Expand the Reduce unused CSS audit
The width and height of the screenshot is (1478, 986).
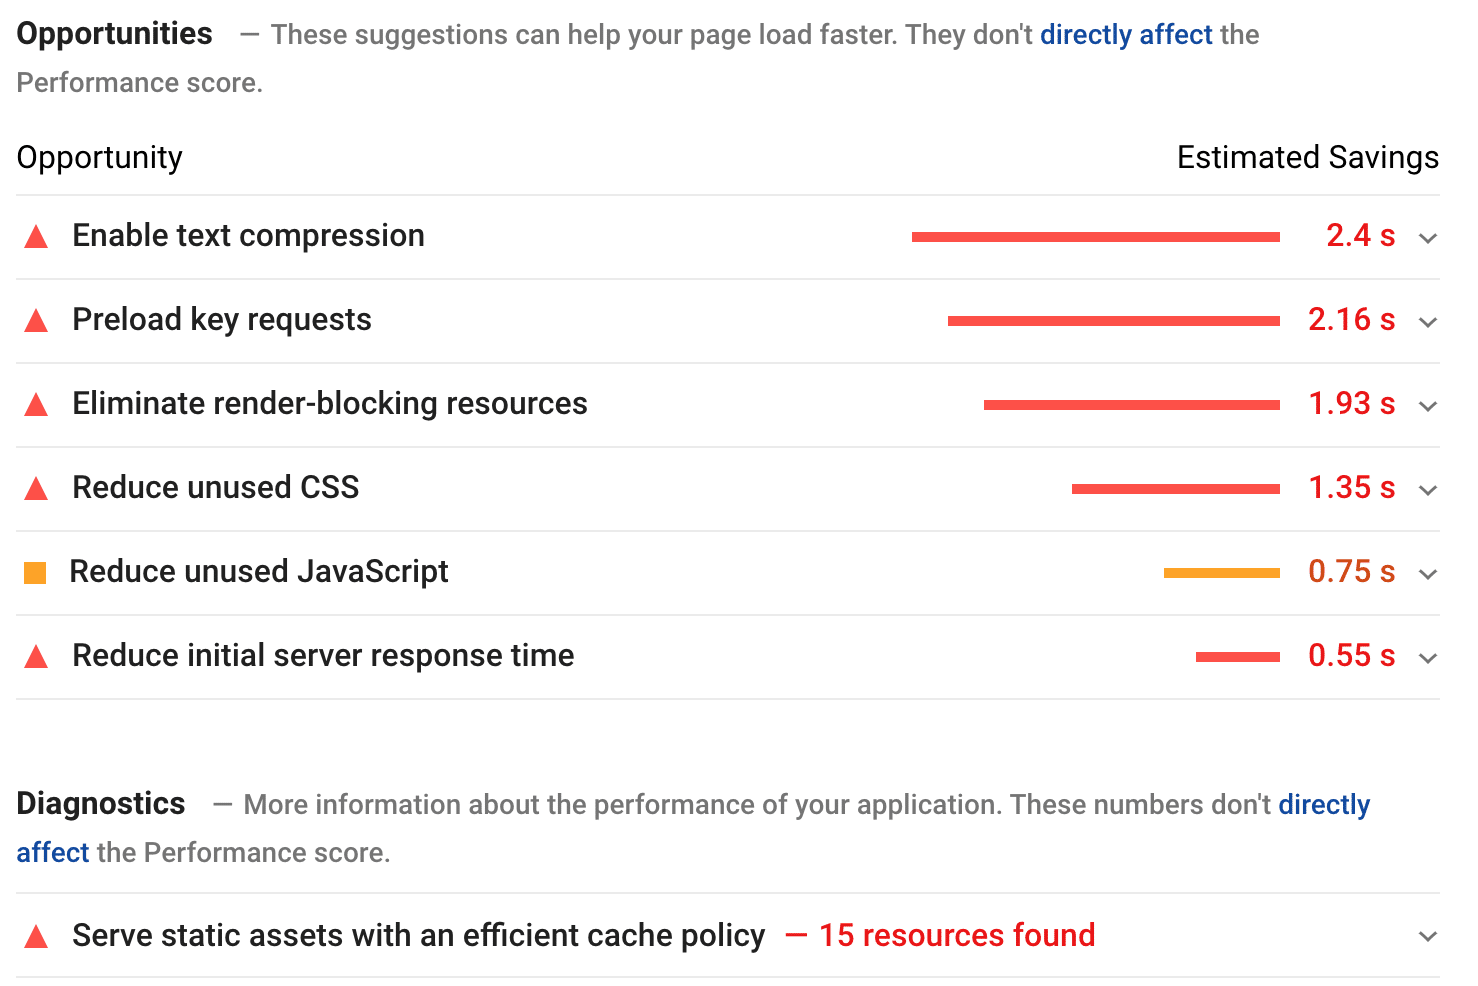coord(1428,490)
